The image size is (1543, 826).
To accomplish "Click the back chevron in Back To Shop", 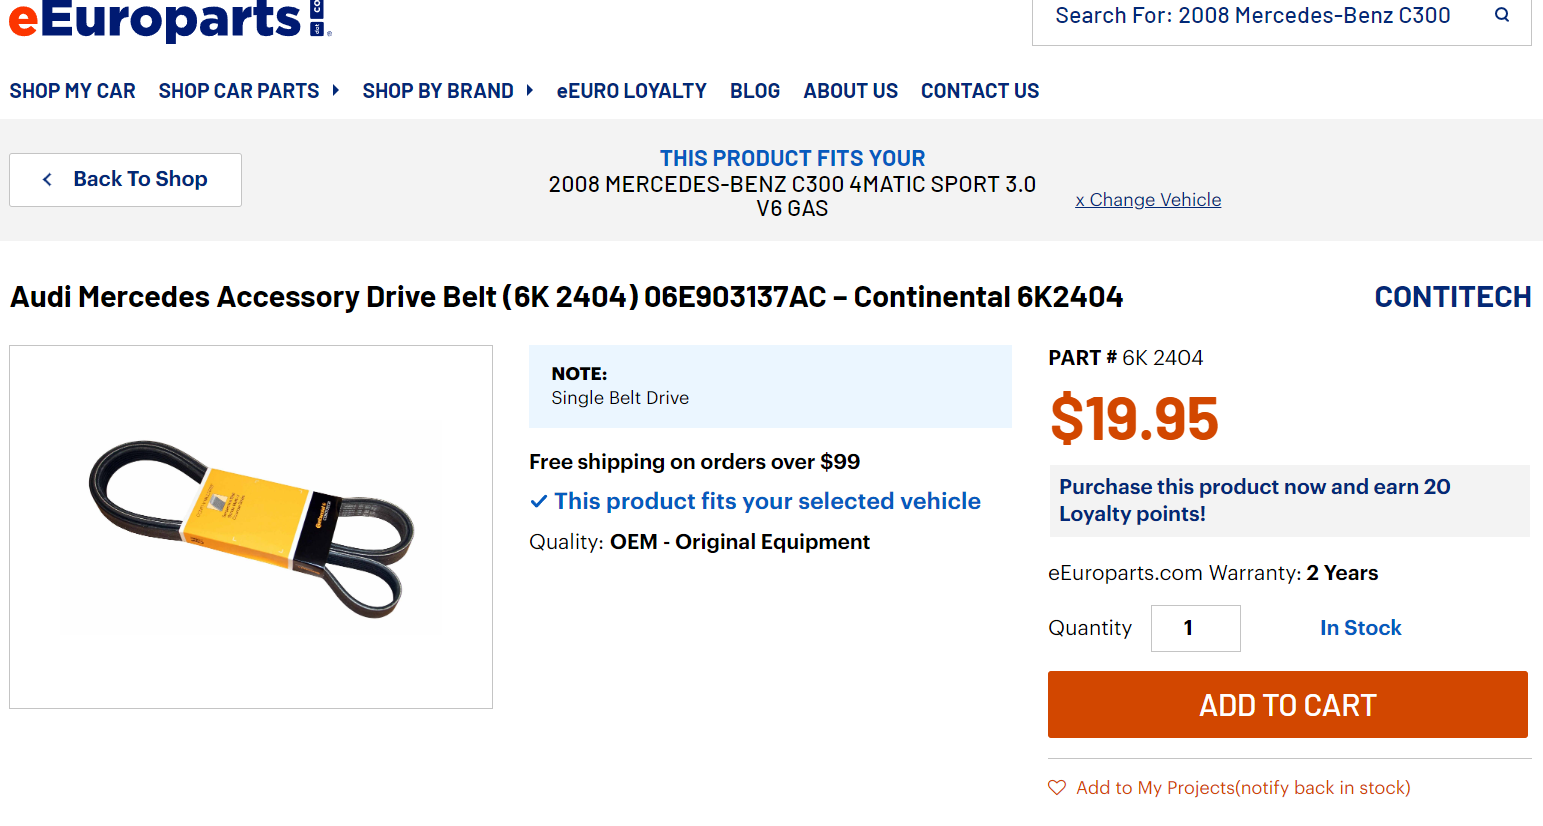I will [47, 179].
